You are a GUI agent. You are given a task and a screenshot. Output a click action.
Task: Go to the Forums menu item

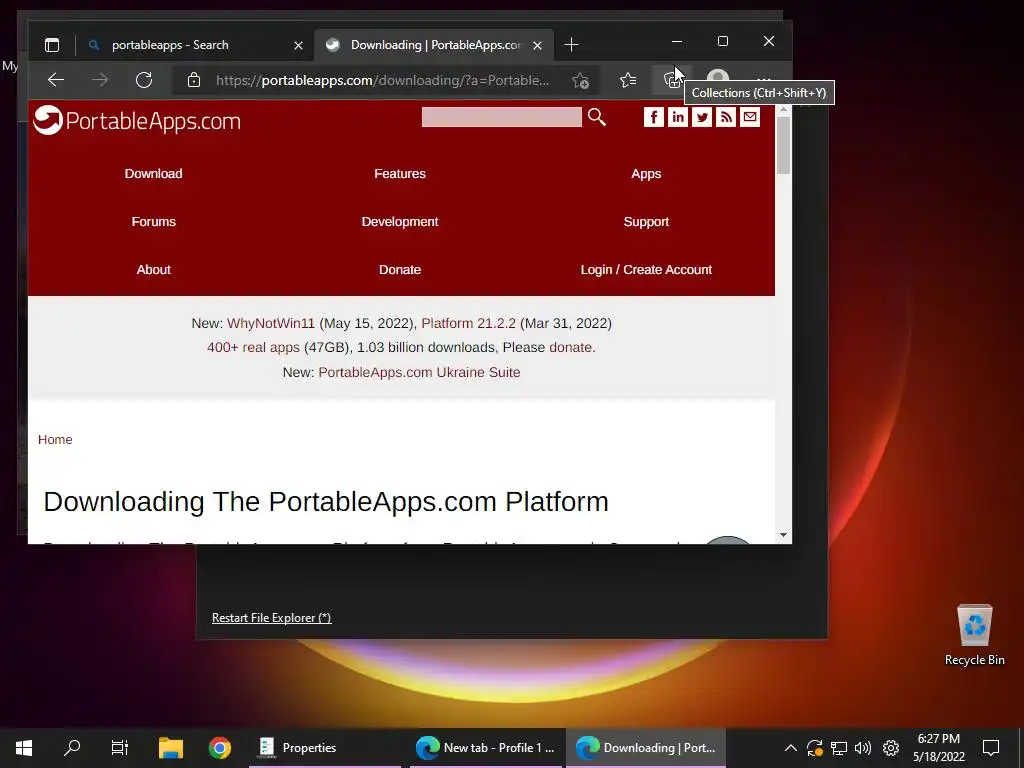point(153,221)
